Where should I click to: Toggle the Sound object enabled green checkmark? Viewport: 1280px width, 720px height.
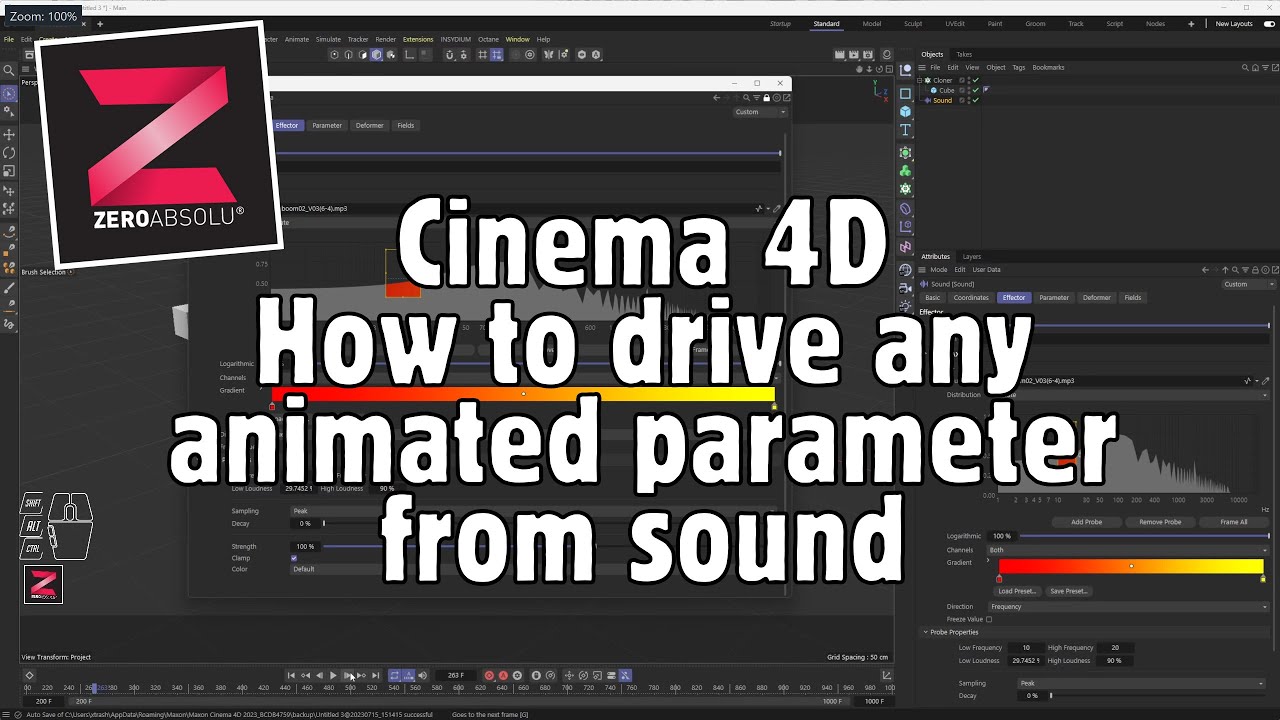click(976, 100)
